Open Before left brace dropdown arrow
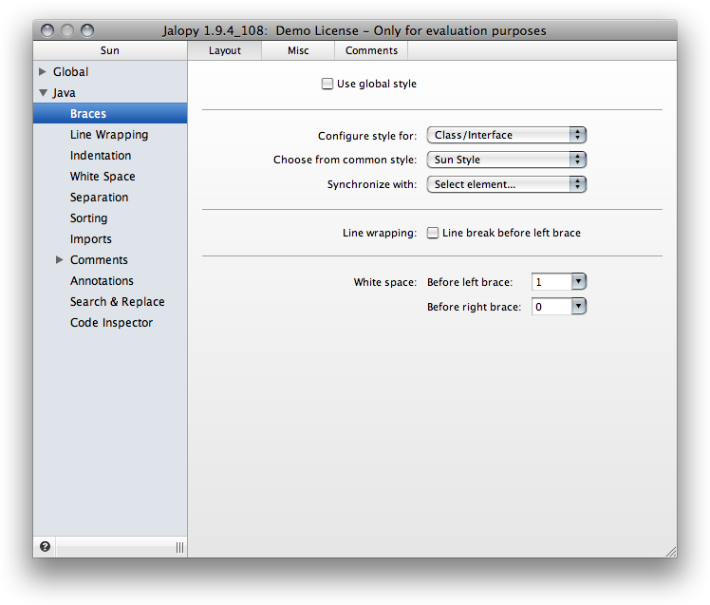 [x=579, y=282]
